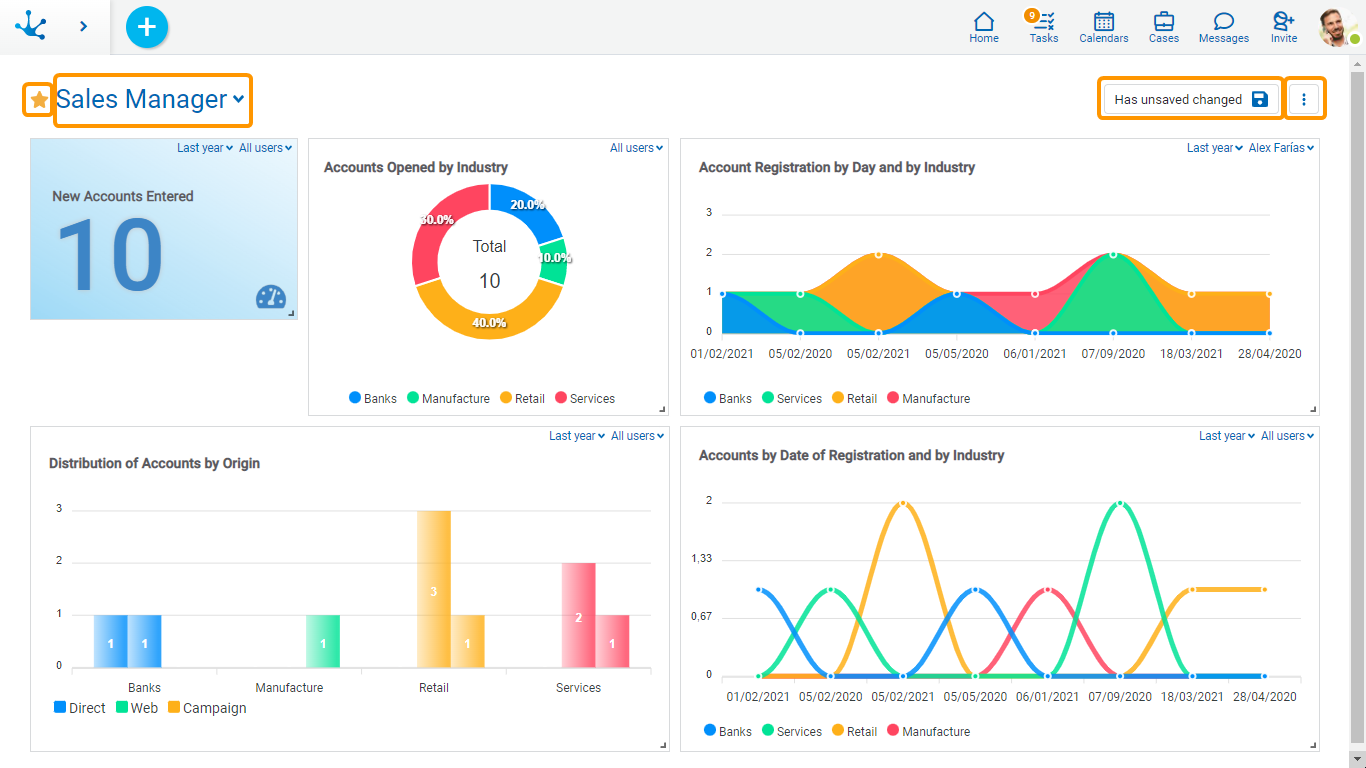Open Last year filter on New Accounts Entered
The image size is (1366, 768).
click(204, 148)
